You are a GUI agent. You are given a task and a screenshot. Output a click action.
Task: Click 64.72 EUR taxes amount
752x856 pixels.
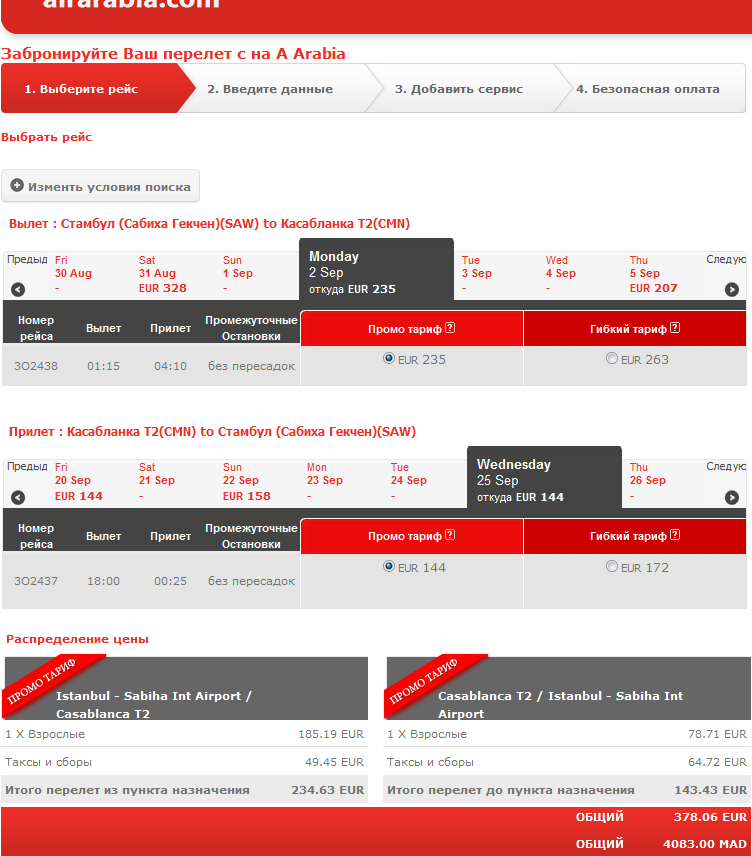(717, 762)
